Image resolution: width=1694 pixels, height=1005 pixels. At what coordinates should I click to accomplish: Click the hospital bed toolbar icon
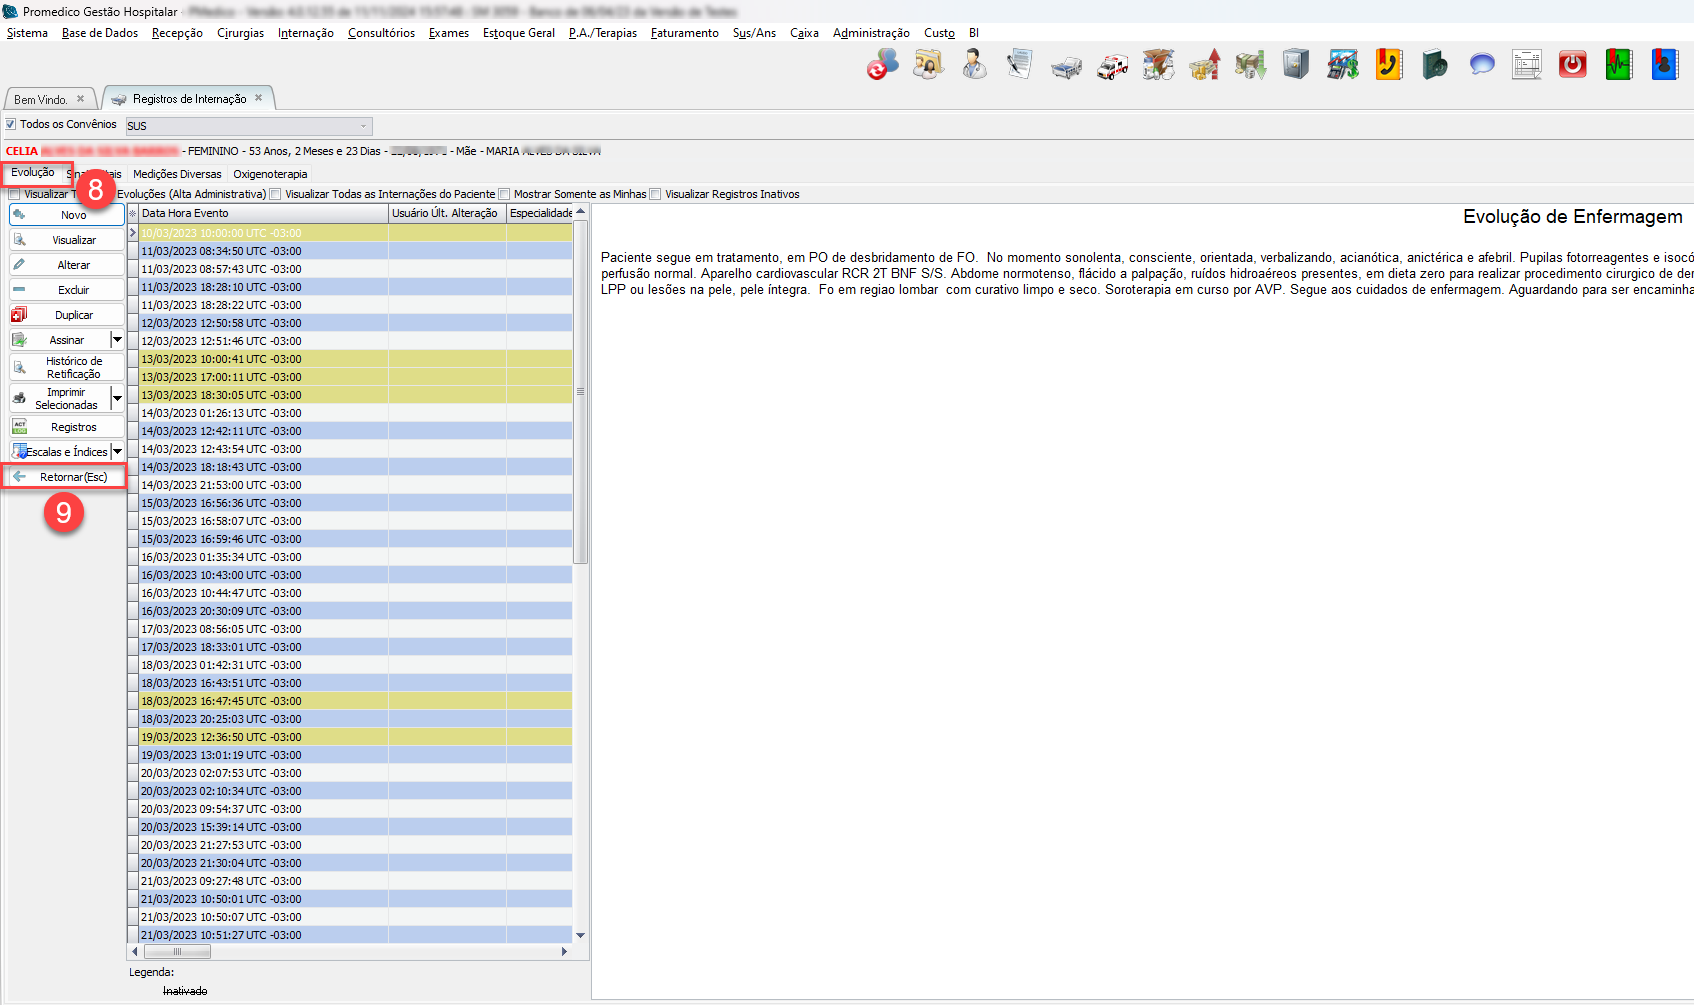point(1066,66)
